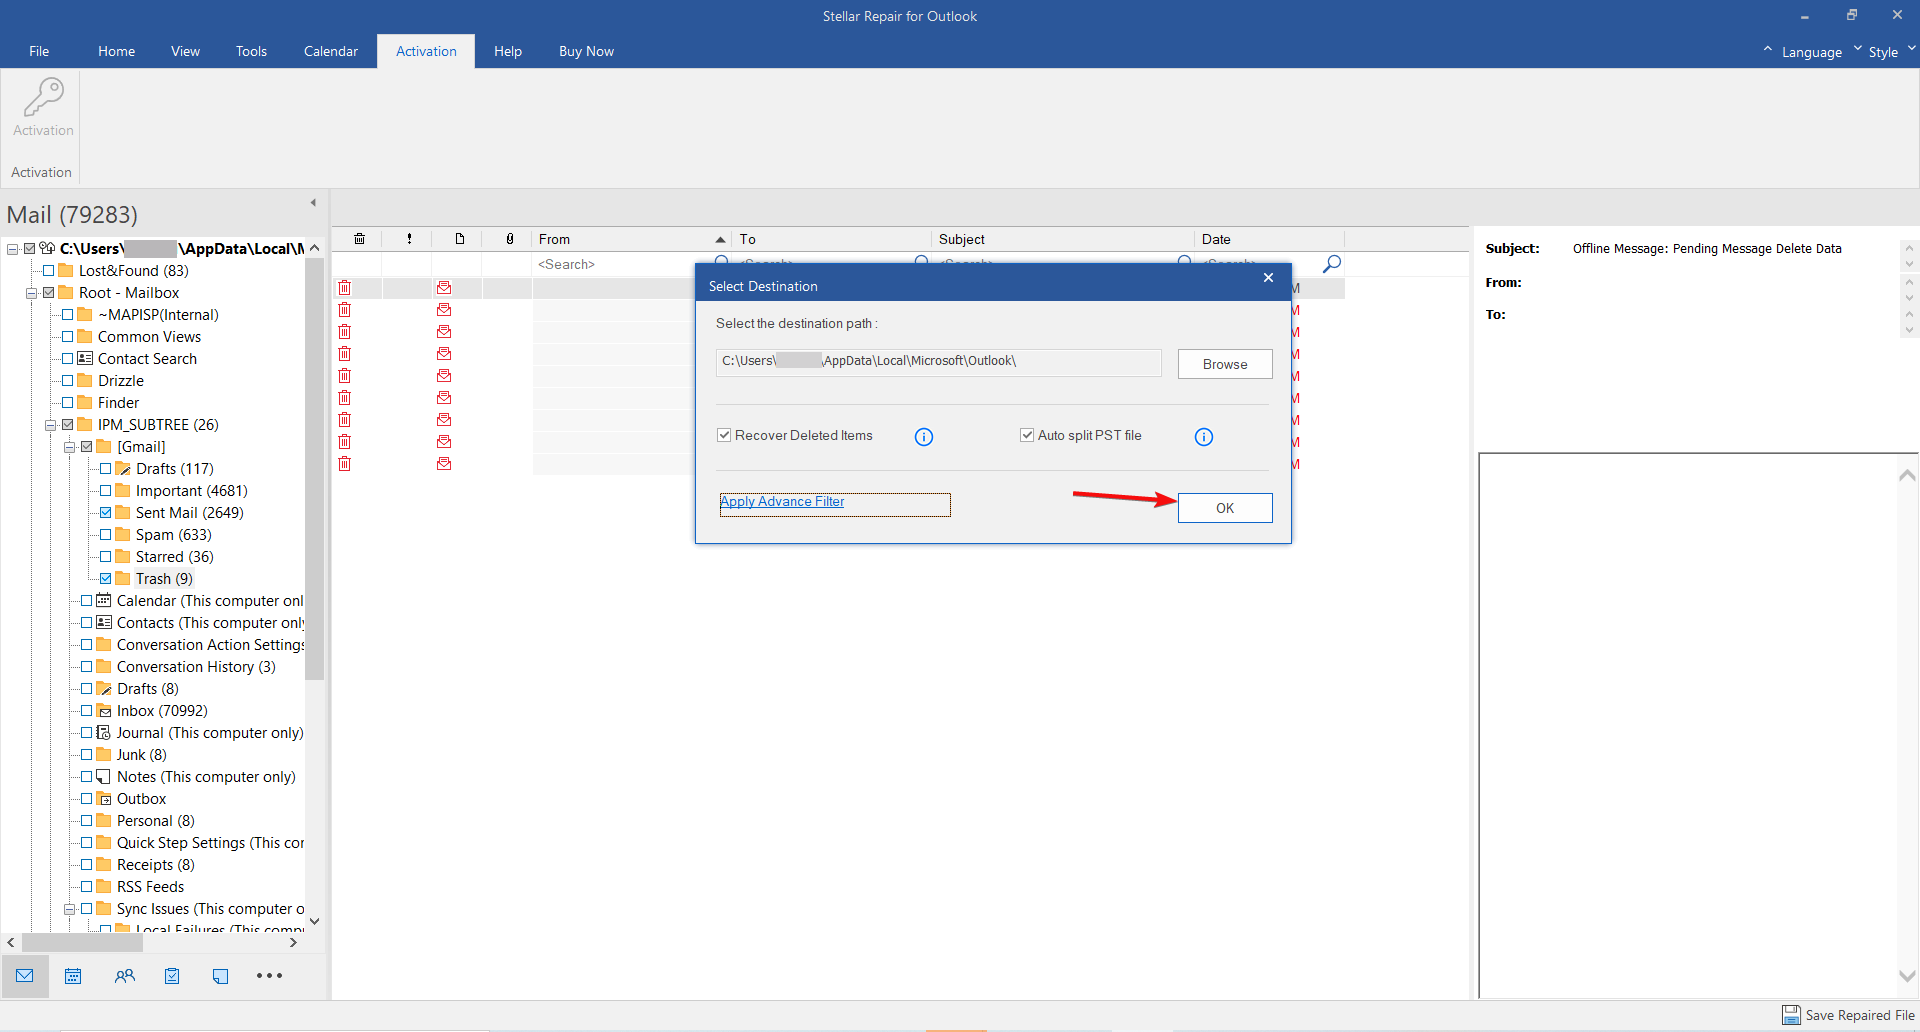The height and width of the screenshot is (1032, 1920).
Task: Open Mail view icon in bottom navigation
Action: (x=25, y=976)
